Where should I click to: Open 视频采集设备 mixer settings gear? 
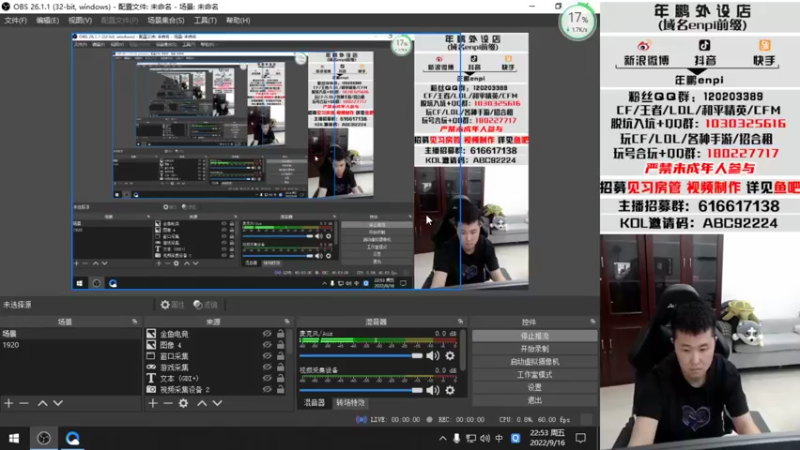(449, 390)
